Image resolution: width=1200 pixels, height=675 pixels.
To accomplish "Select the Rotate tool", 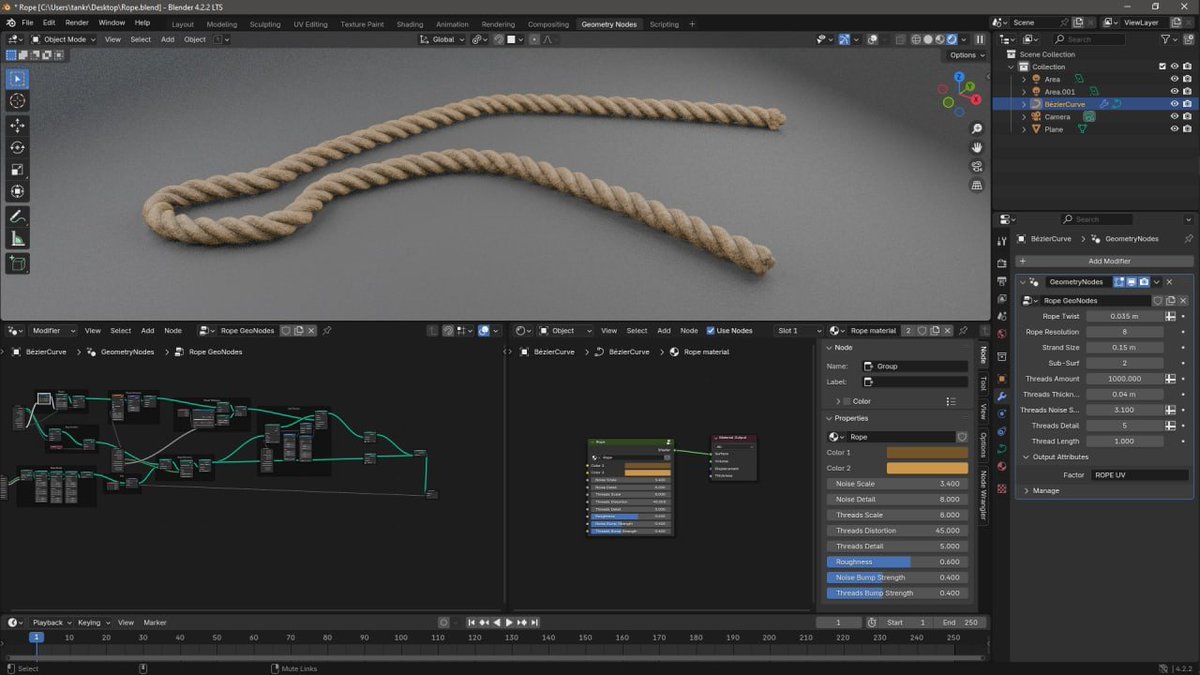I will (x=16, y=147).
